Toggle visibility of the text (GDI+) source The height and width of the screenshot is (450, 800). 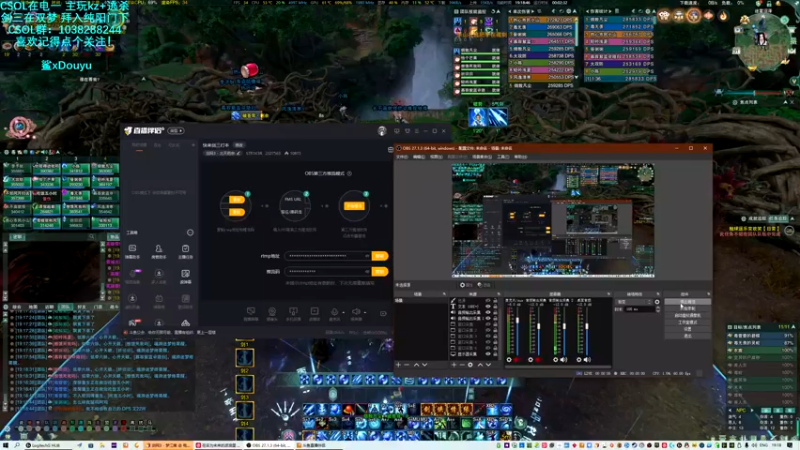point(488,307)
